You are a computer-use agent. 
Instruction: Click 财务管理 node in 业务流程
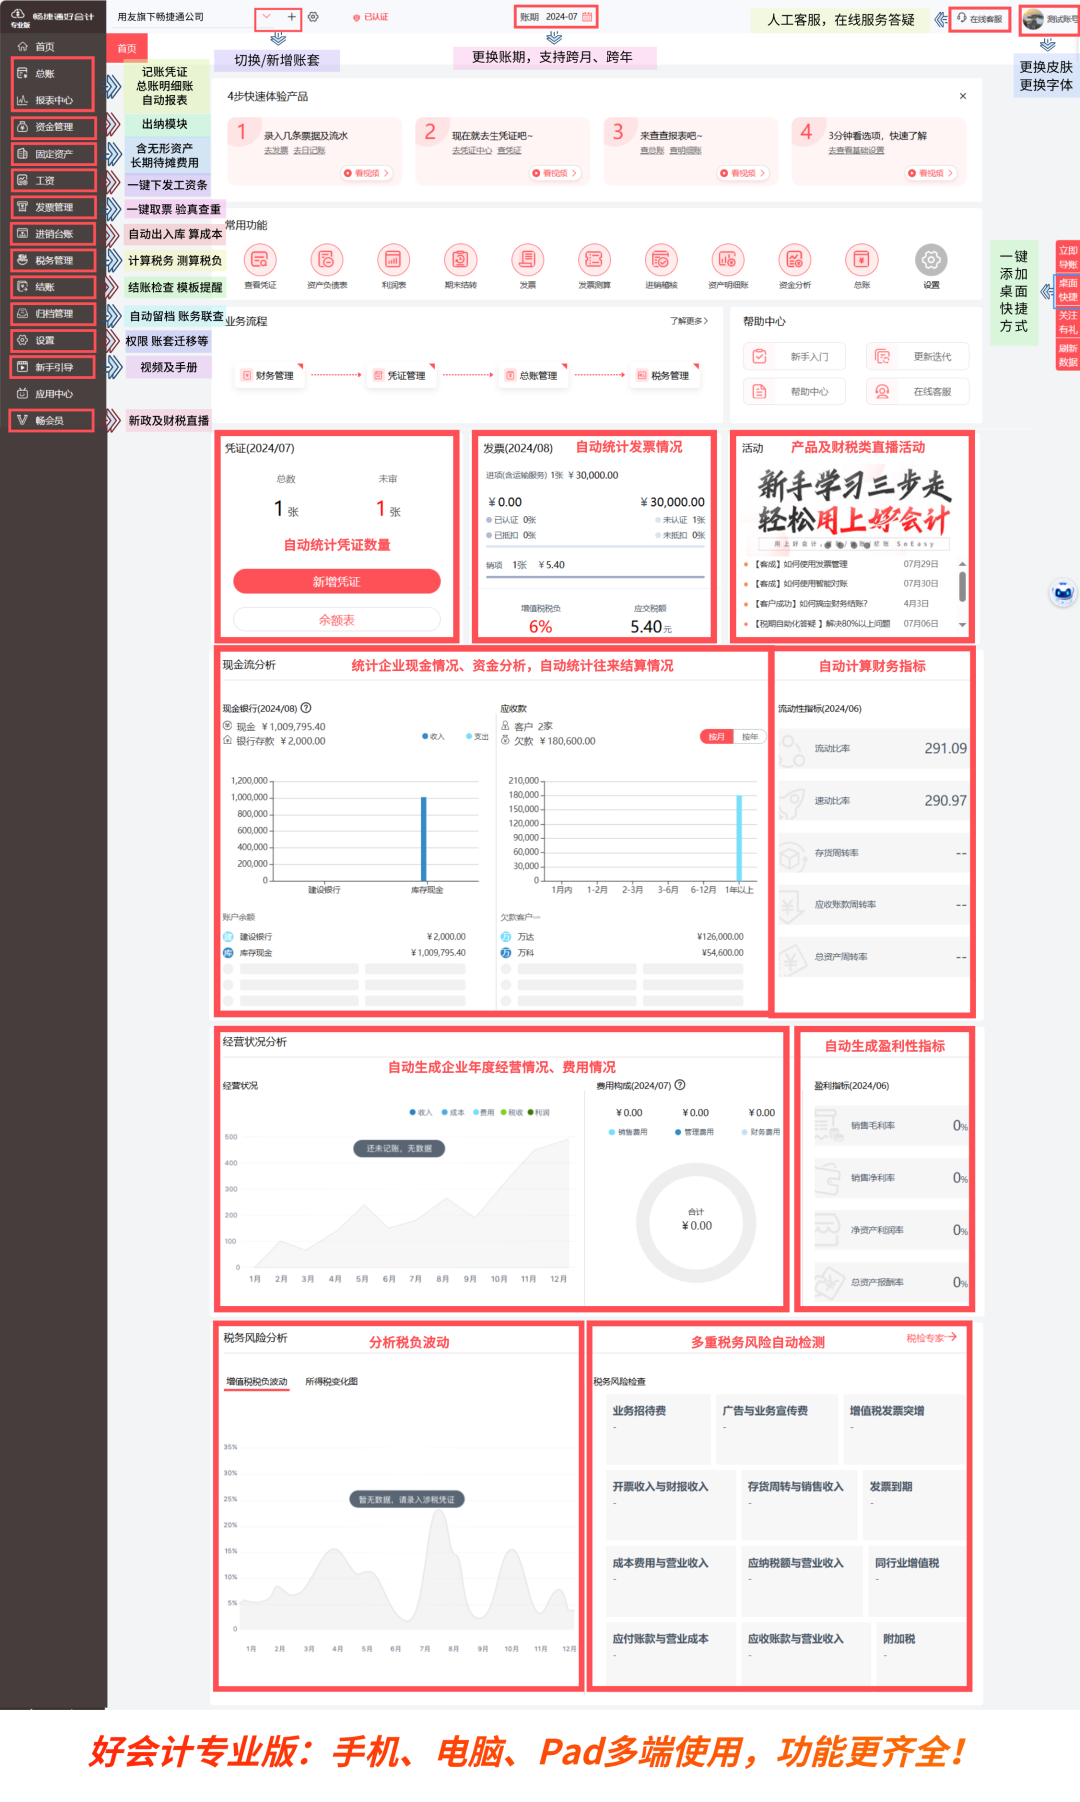(268, 376)
